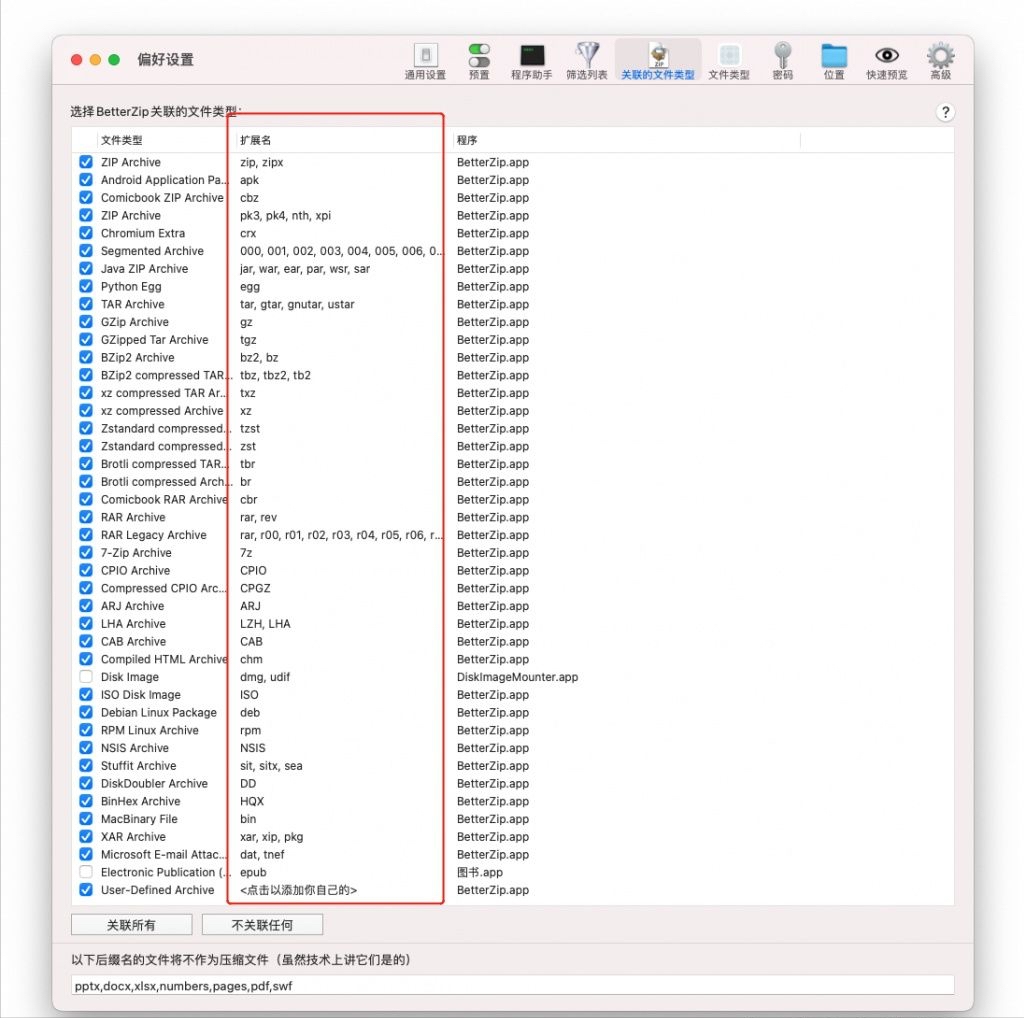Disable the ZIP Archive association checkbox
Viewport: 1024px width, 1018px height.
point(86,162)
